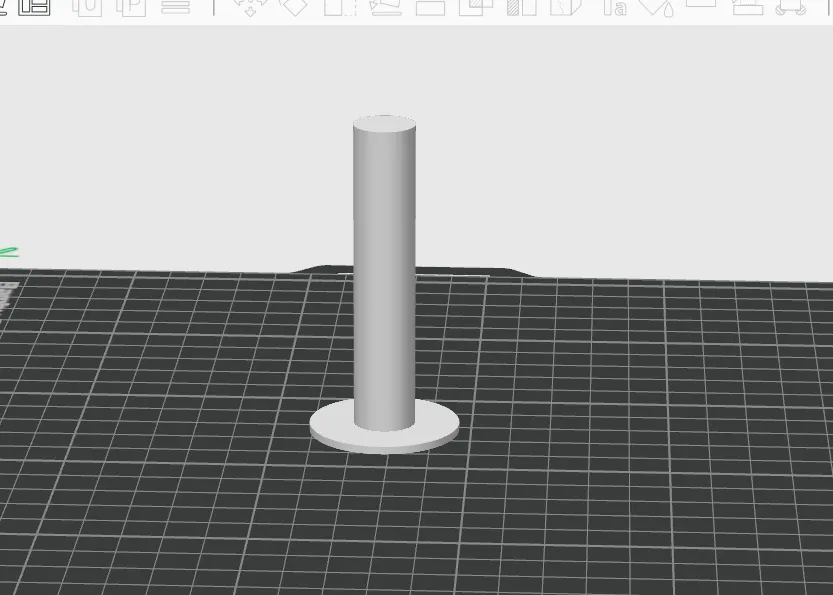
Task: Open the Variable Layer Height tool
Action: (175, 6)
